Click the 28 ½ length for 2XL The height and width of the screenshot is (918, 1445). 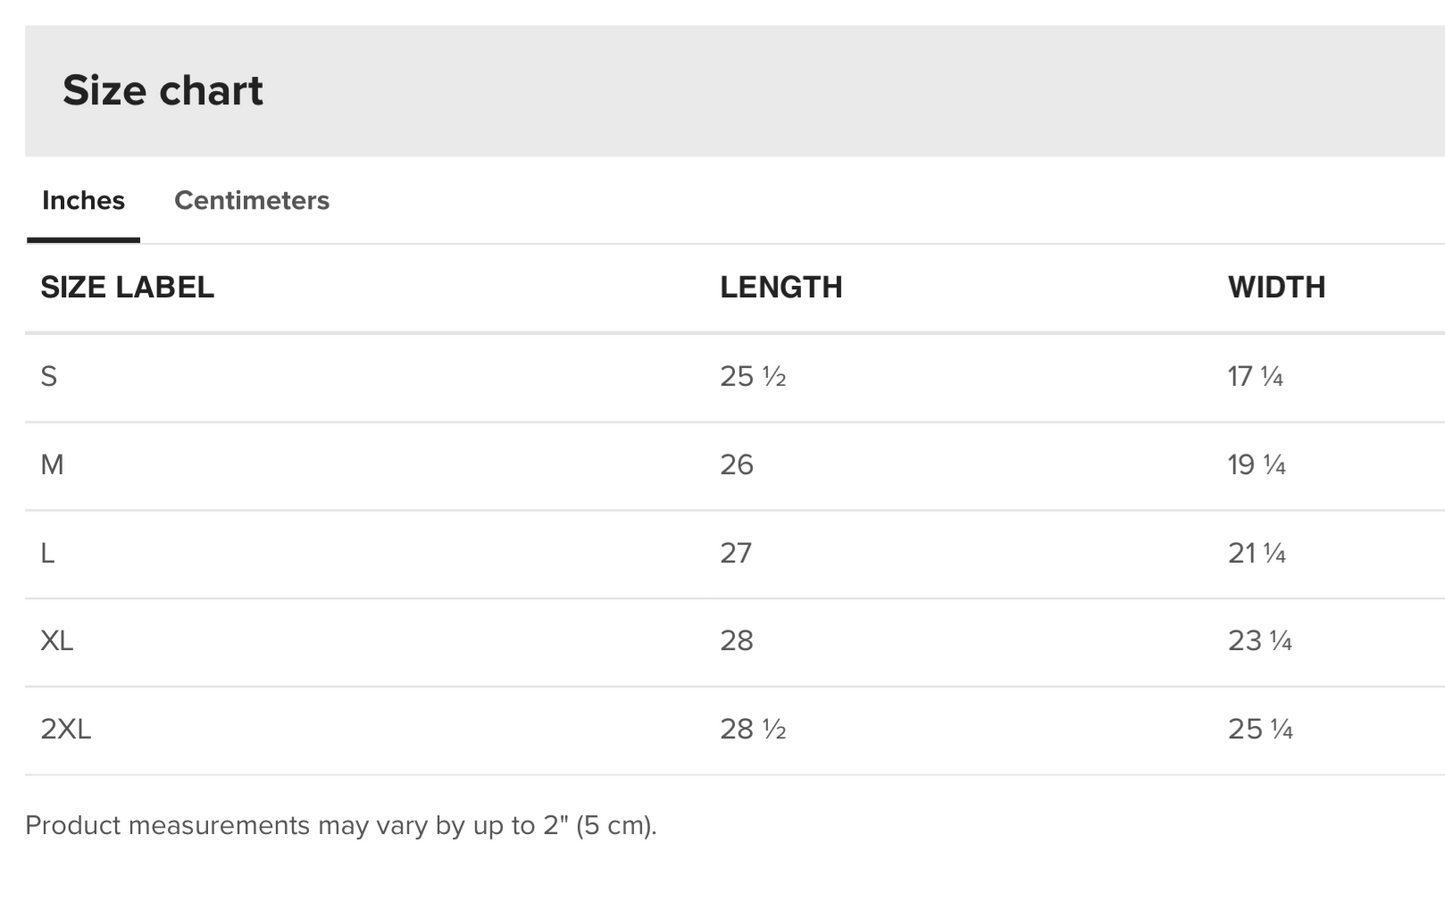(x=753, y=729)
